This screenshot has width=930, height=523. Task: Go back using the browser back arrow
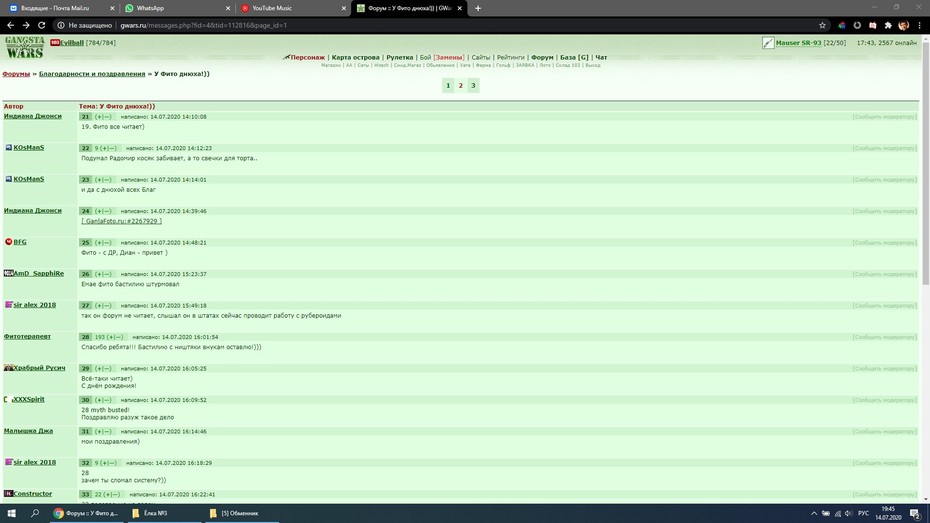click(x=10, y=25)
